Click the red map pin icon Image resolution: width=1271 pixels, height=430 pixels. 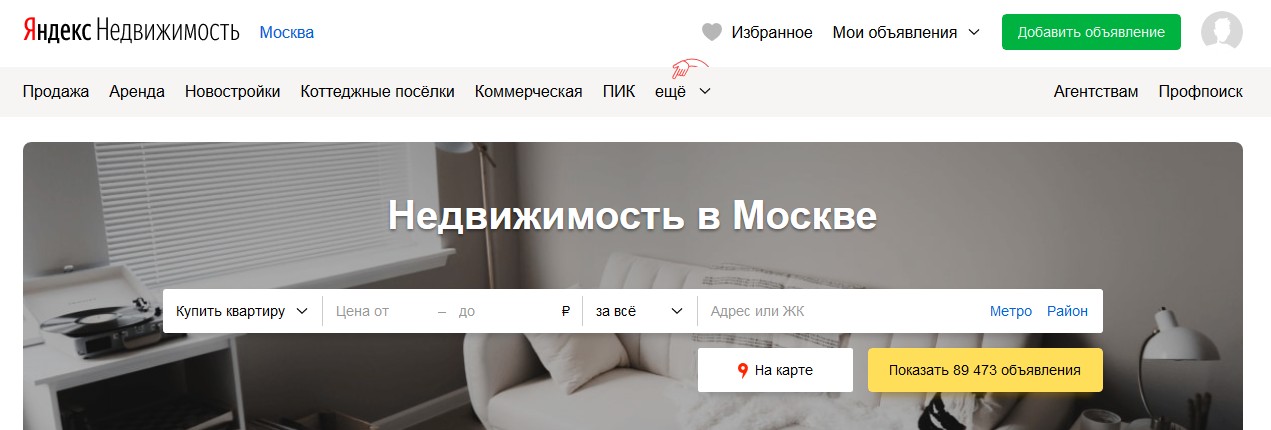click(x=743, y=371)
